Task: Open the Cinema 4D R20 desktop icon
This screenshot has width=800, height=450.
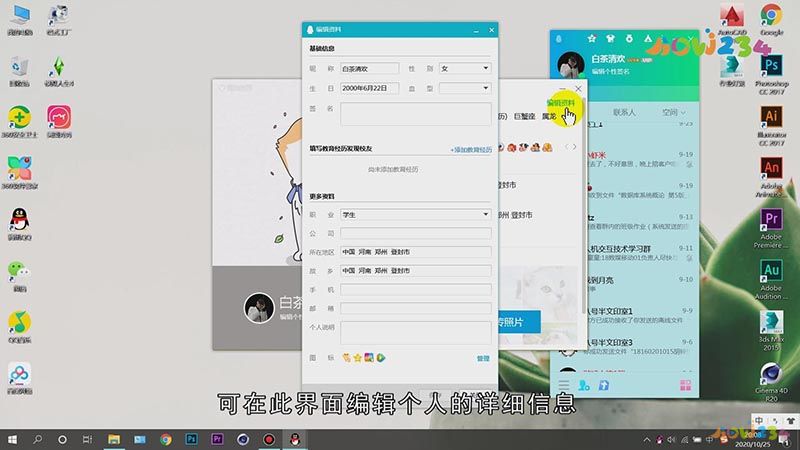Action: (771, 382)
